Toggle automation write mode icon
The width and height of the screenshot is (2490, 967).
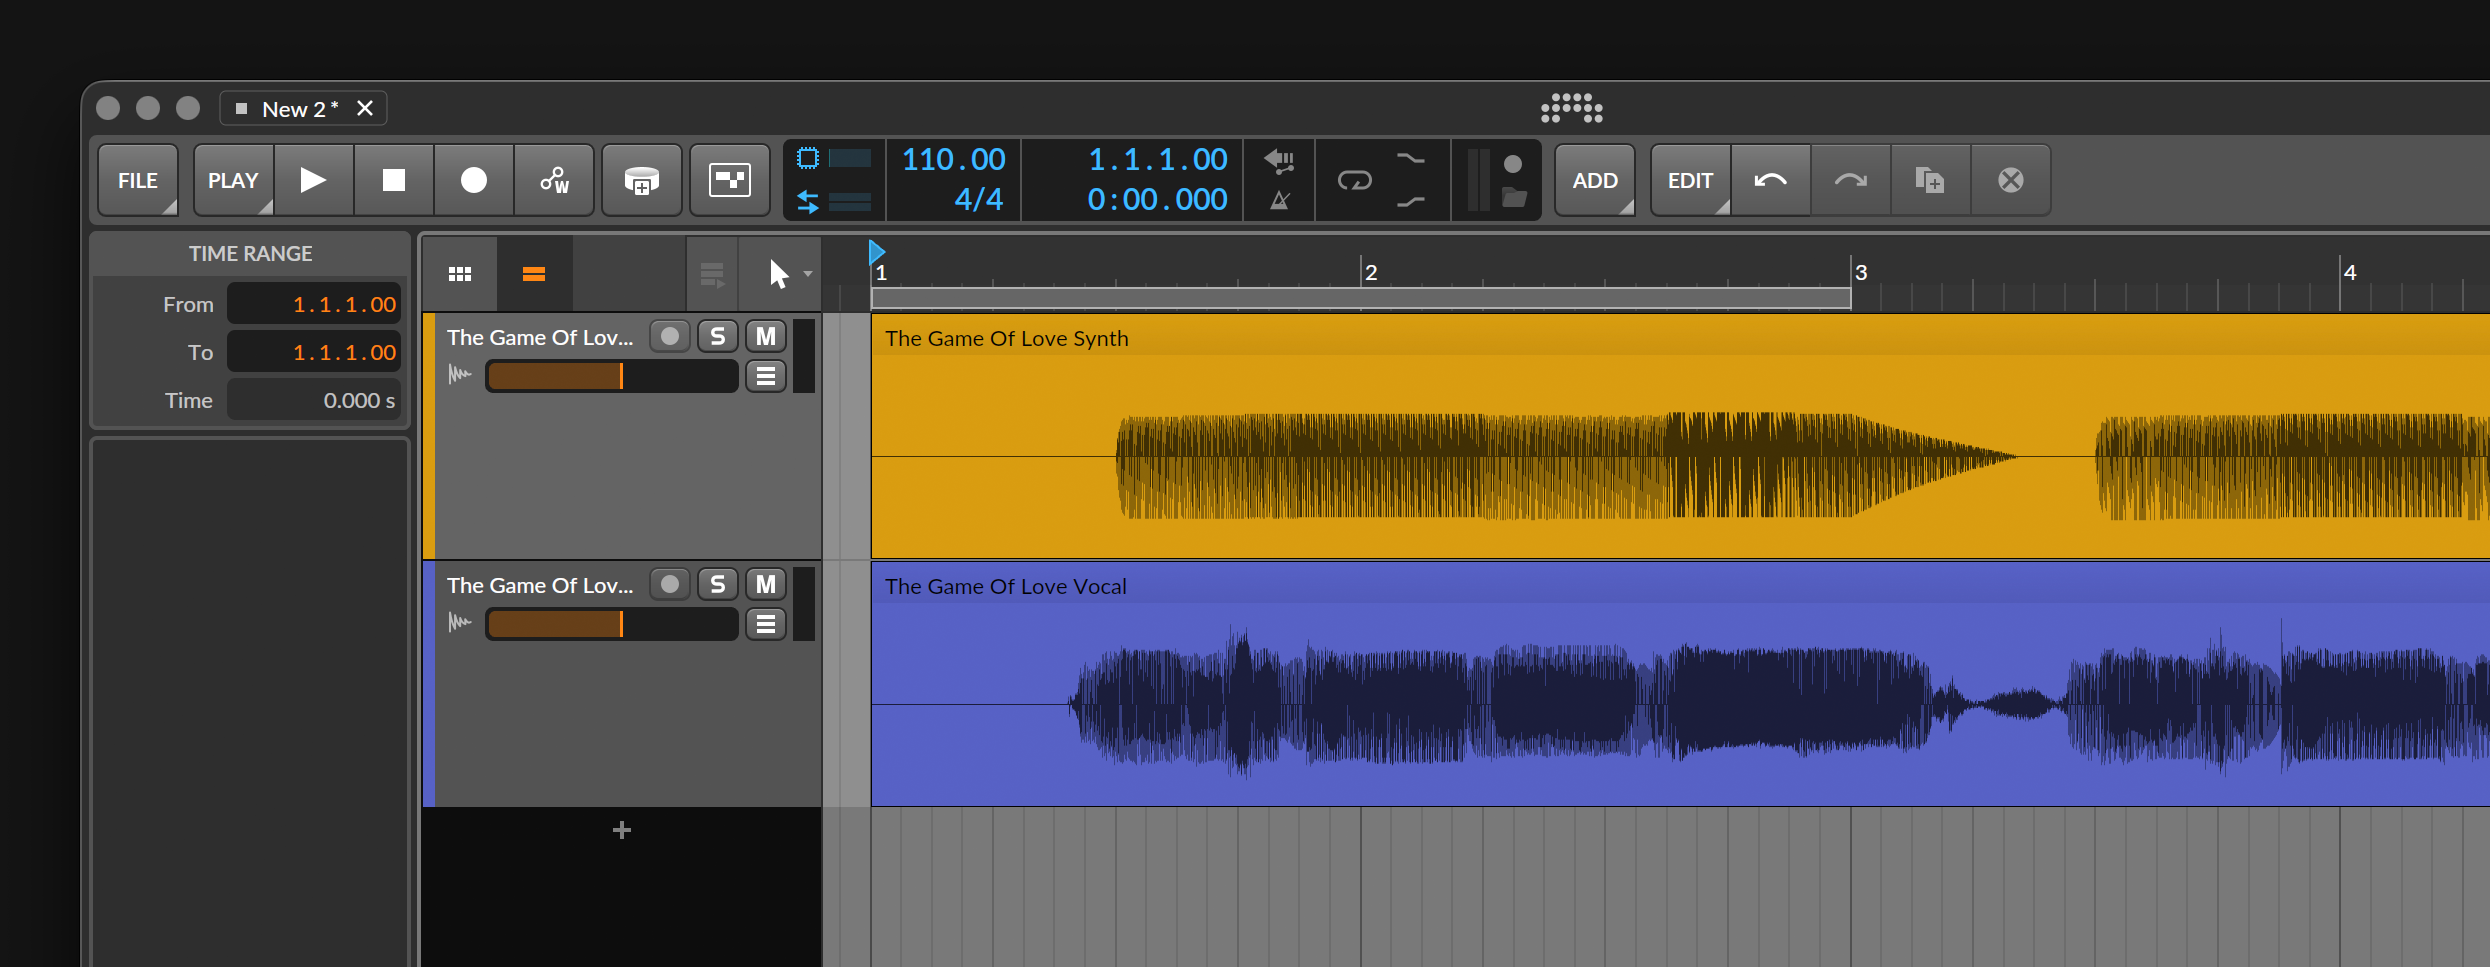(x=554, y=180)
